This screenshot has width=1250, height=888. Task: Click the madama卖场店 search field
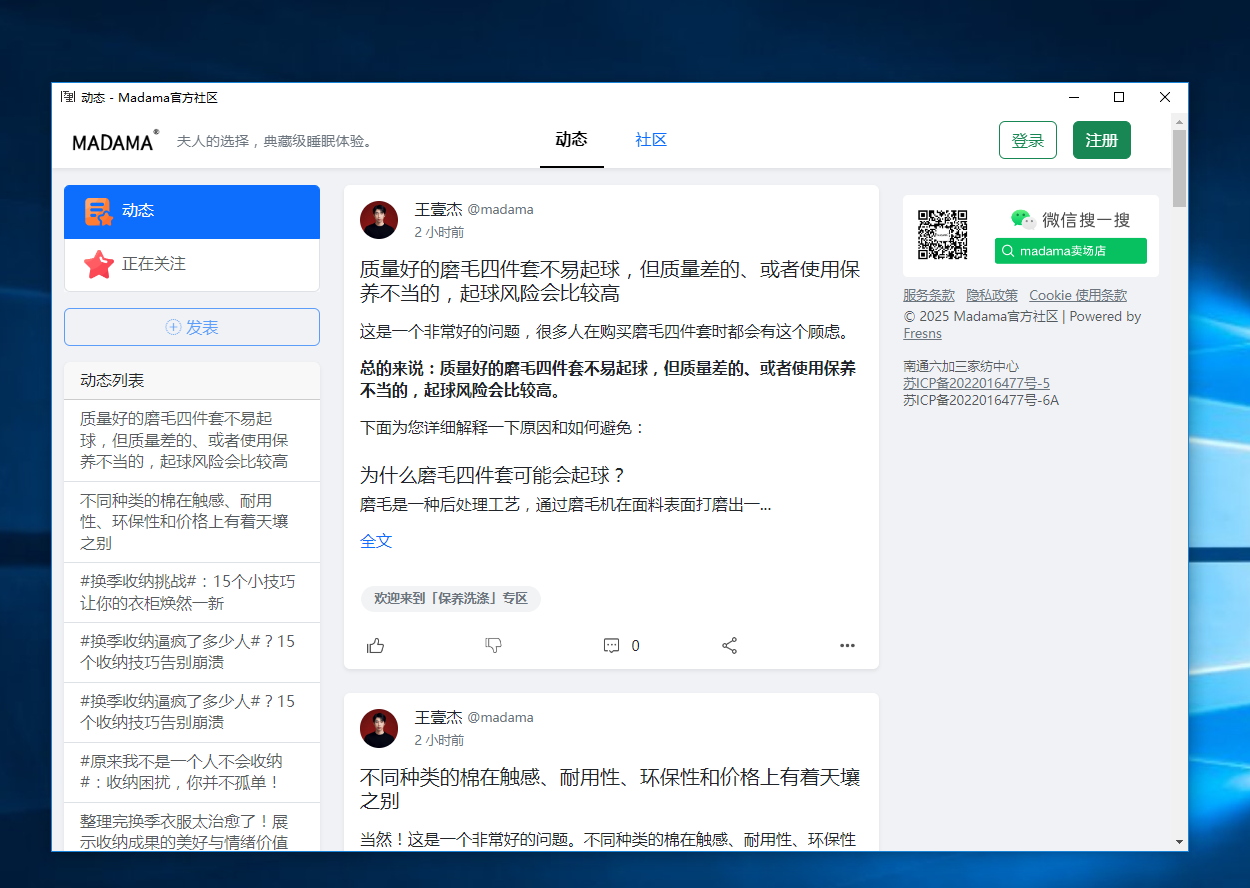(1071, 250)
